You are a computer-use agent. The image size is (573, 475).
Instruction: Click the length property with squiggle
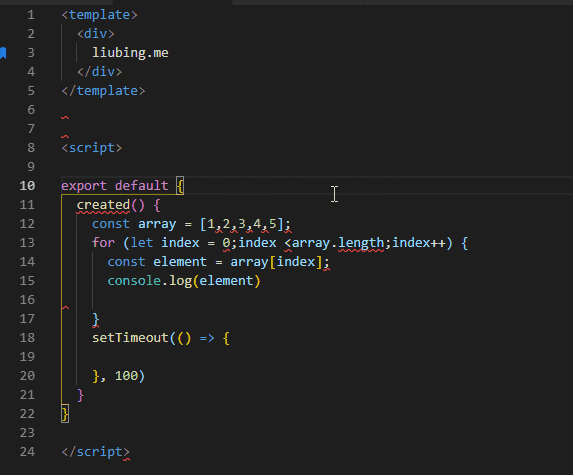(361, 243)
